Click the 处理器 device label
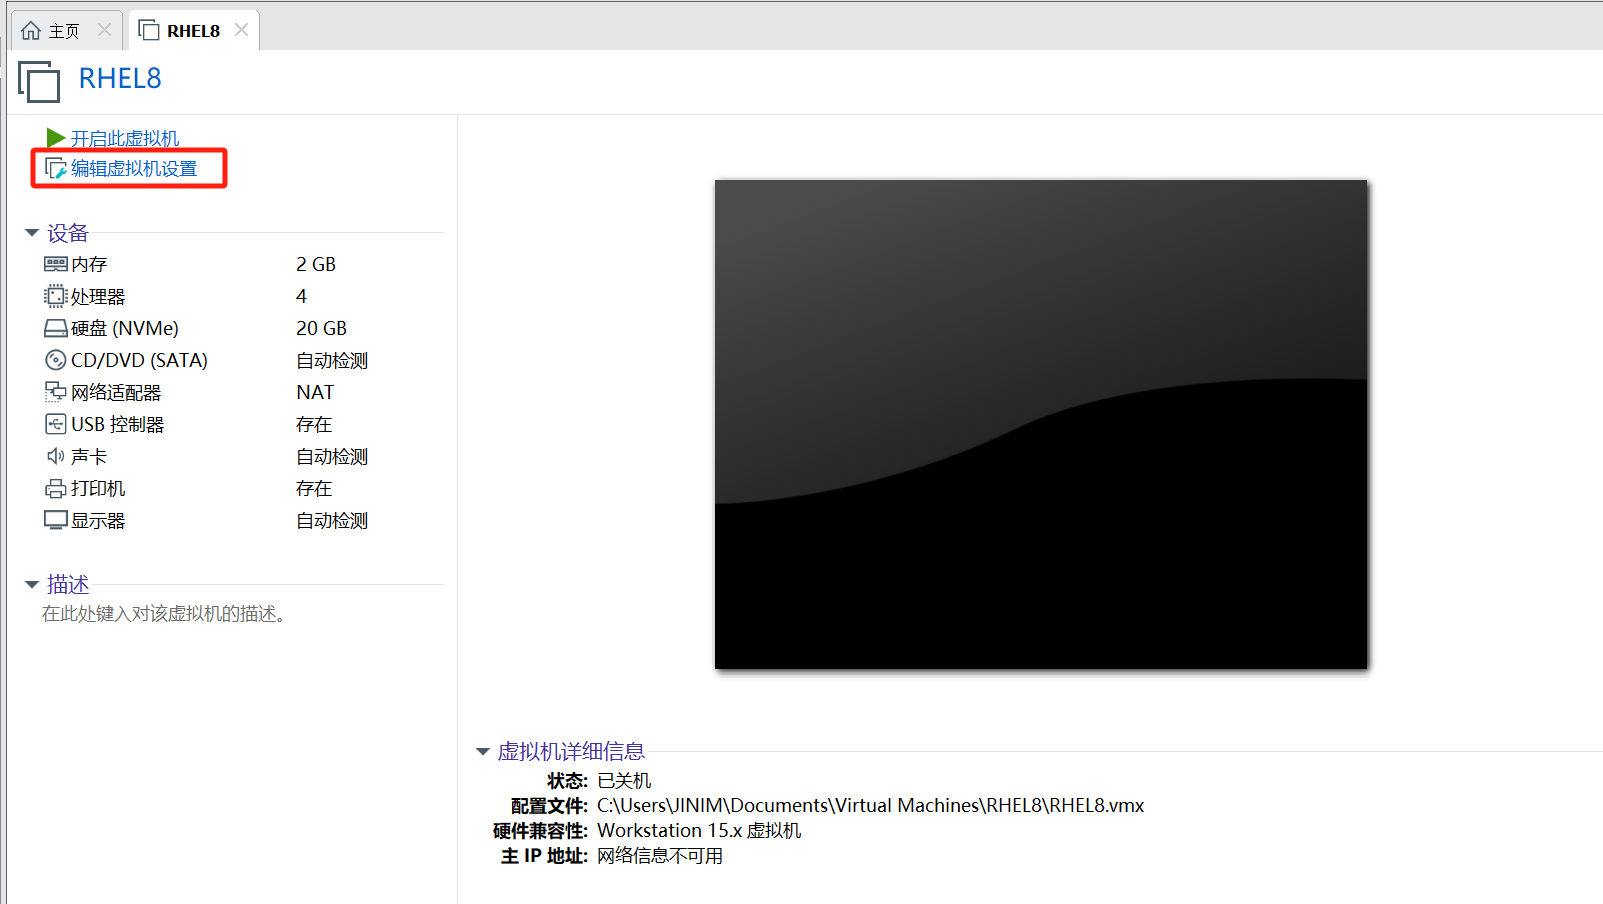Viewport: 1603px width, 904px height. tap(98, 296)
